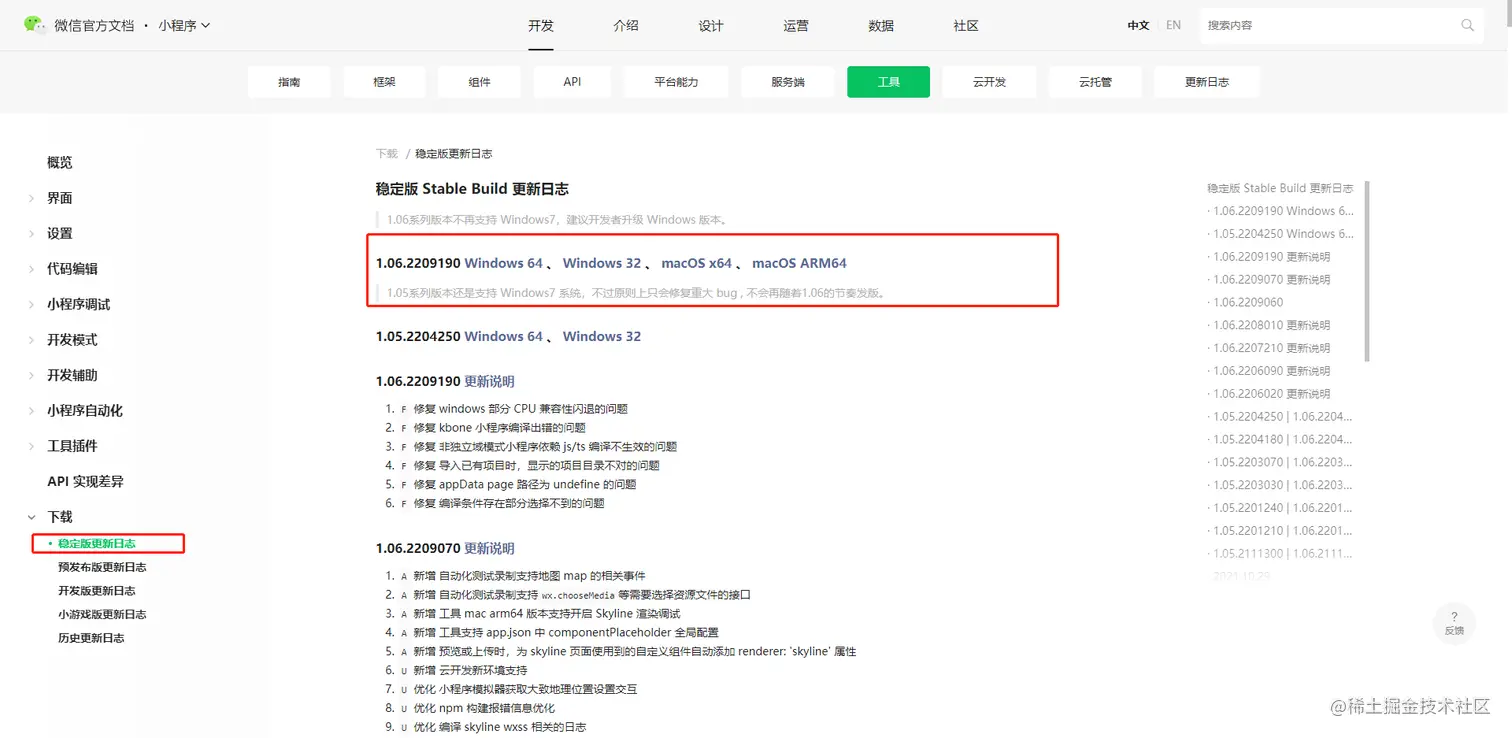Open the 更新日志 sub-navigation button
Screen dimensions: 1512x738
click(x=1207, y=82)
